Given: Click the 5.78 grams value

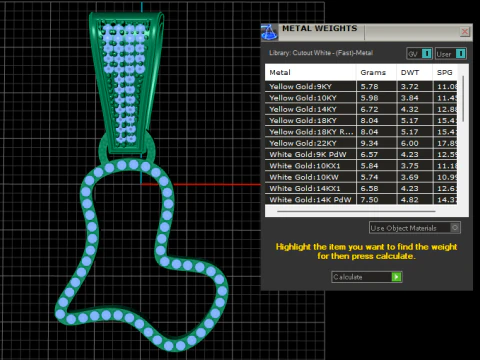Looking at the screenshot, I should pos(369,86).
